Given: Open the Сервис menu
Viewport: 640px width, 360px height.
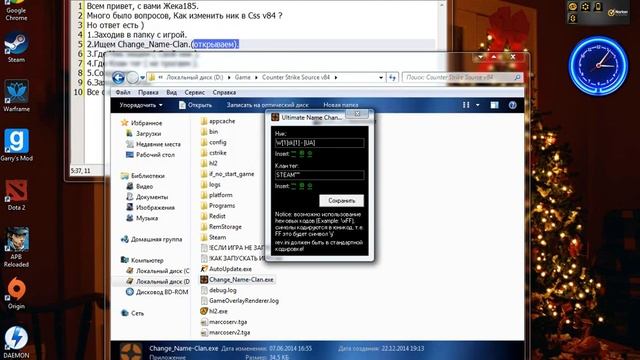Looking at the screenshot, I should pos(195,92).
